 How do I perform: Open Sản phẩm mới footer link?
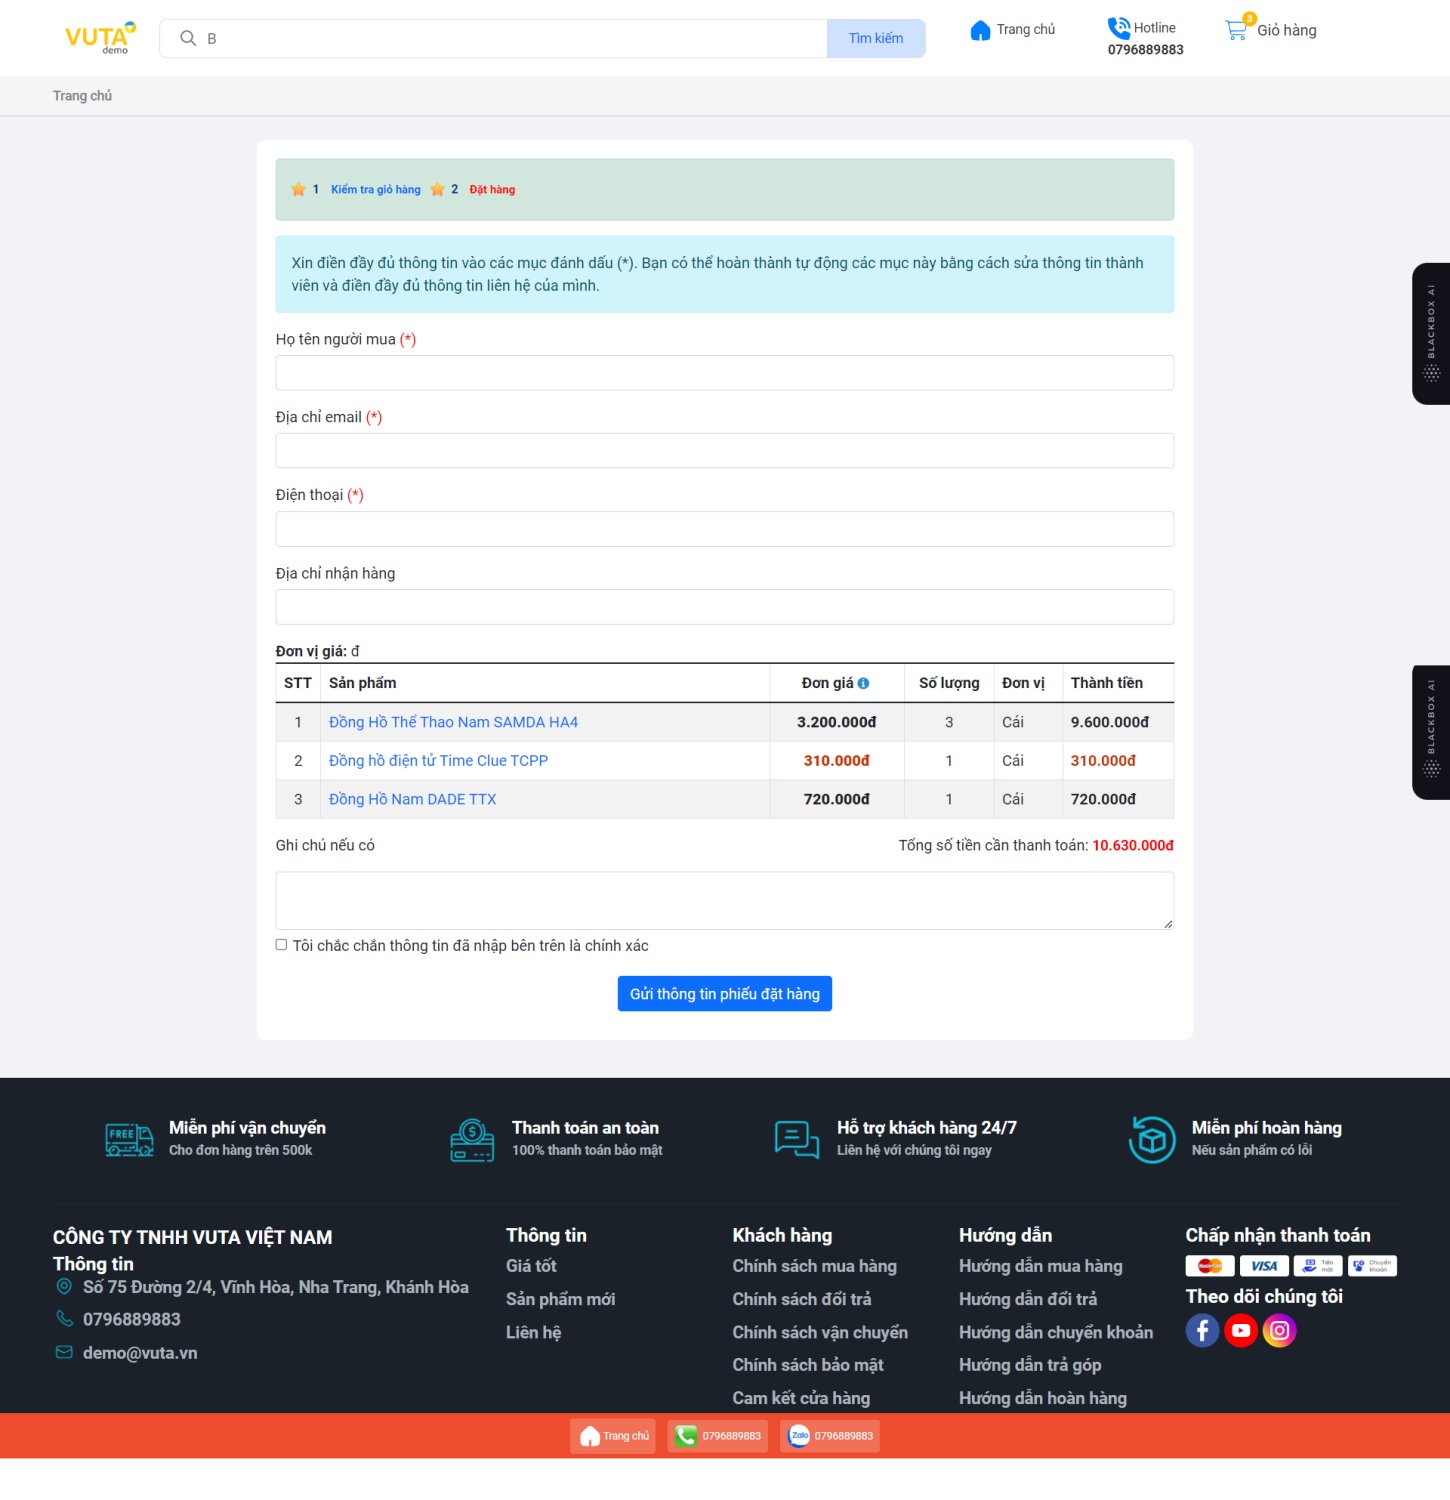[560, 1299]
